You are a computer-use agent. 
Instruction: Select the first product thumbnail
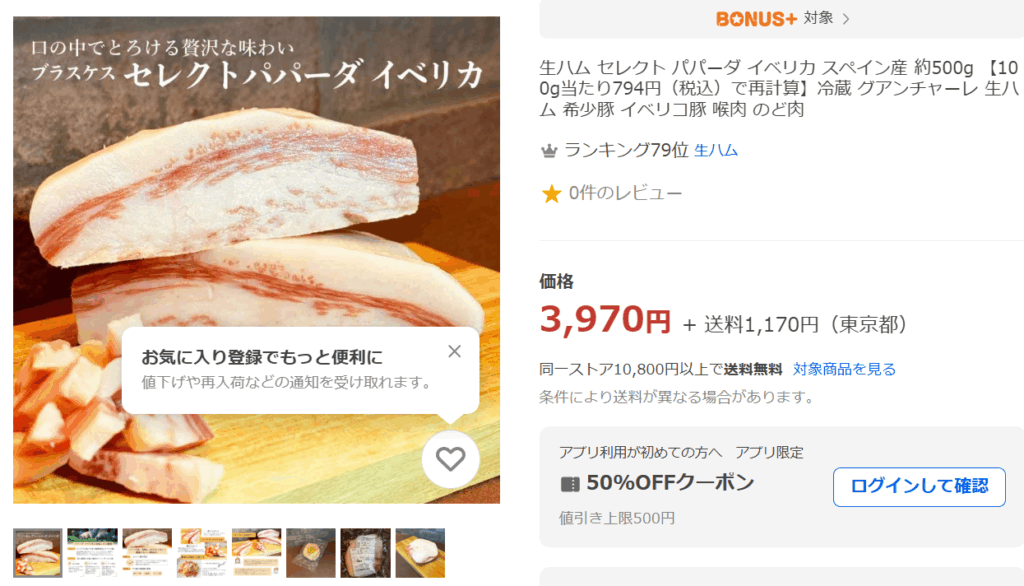click(38, 553)
